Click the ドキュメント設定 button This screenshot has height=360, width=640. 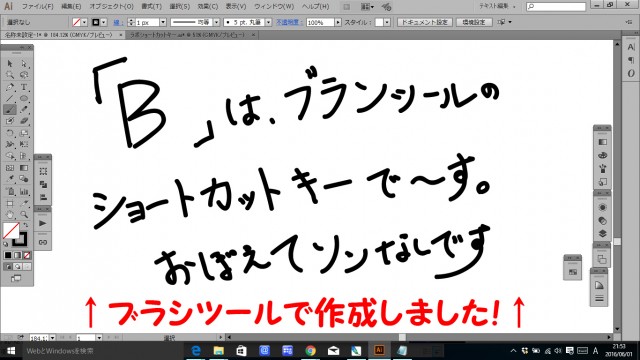424,22
